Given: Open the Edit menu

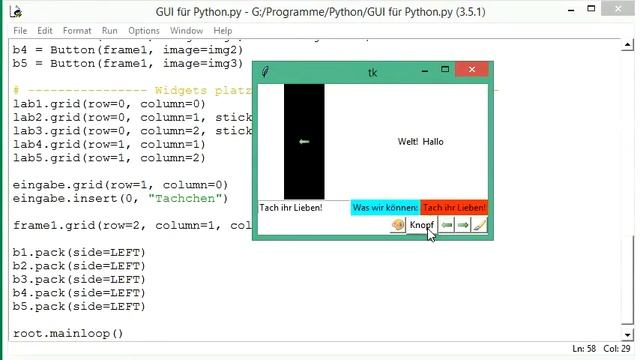Looking at the screenshot, I should coord(44,31).
